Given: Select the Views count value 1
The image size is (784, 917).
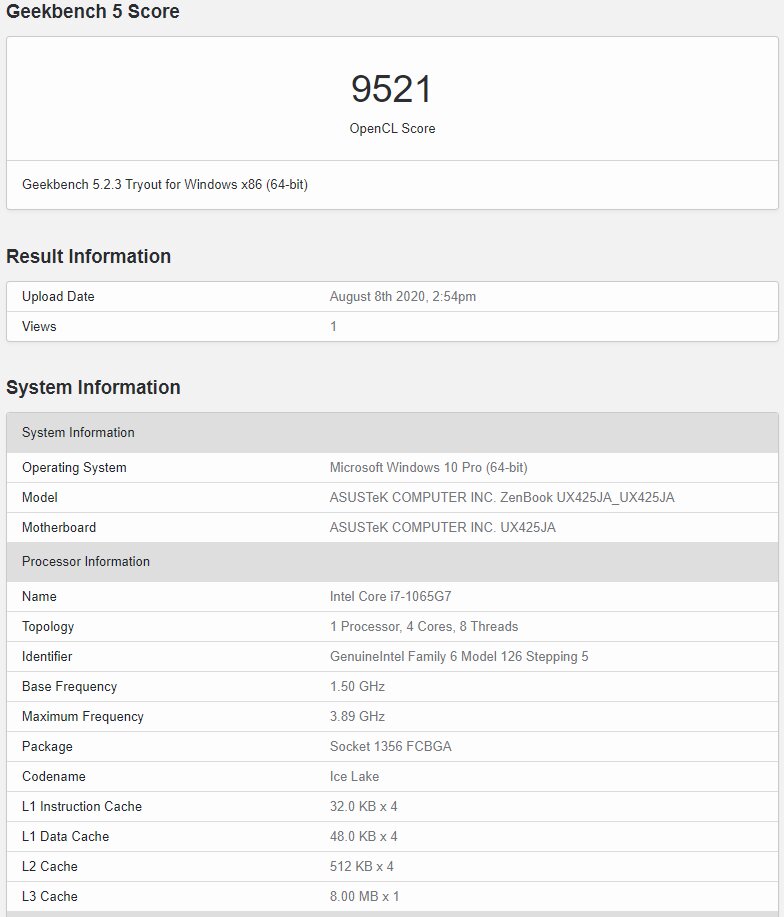Looking at the screenshot, I should [333, 326].
